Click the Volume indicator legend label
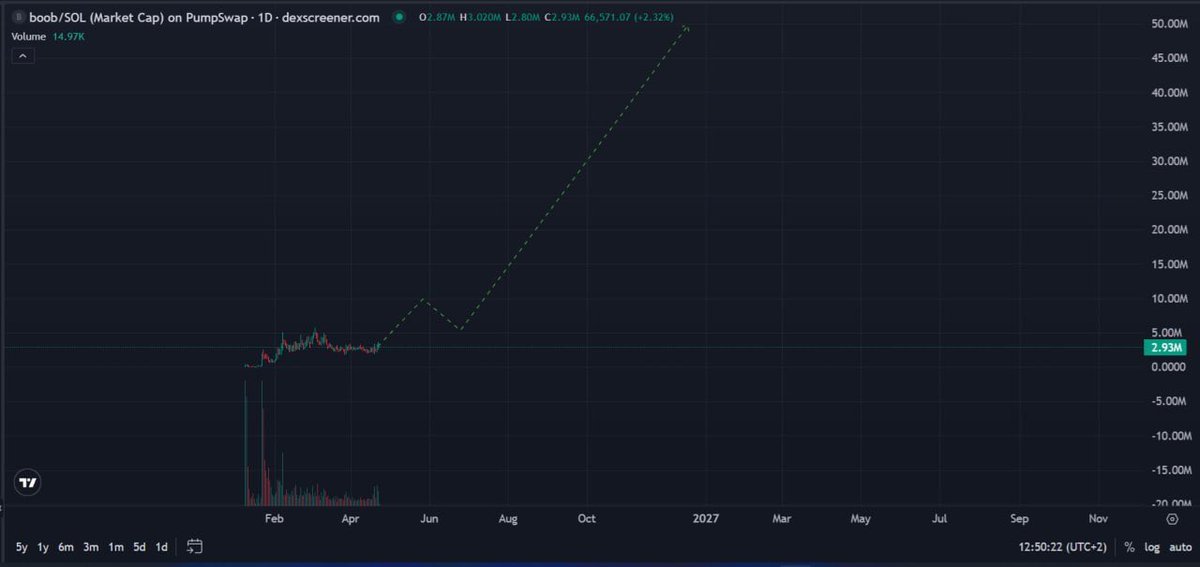 27,36
